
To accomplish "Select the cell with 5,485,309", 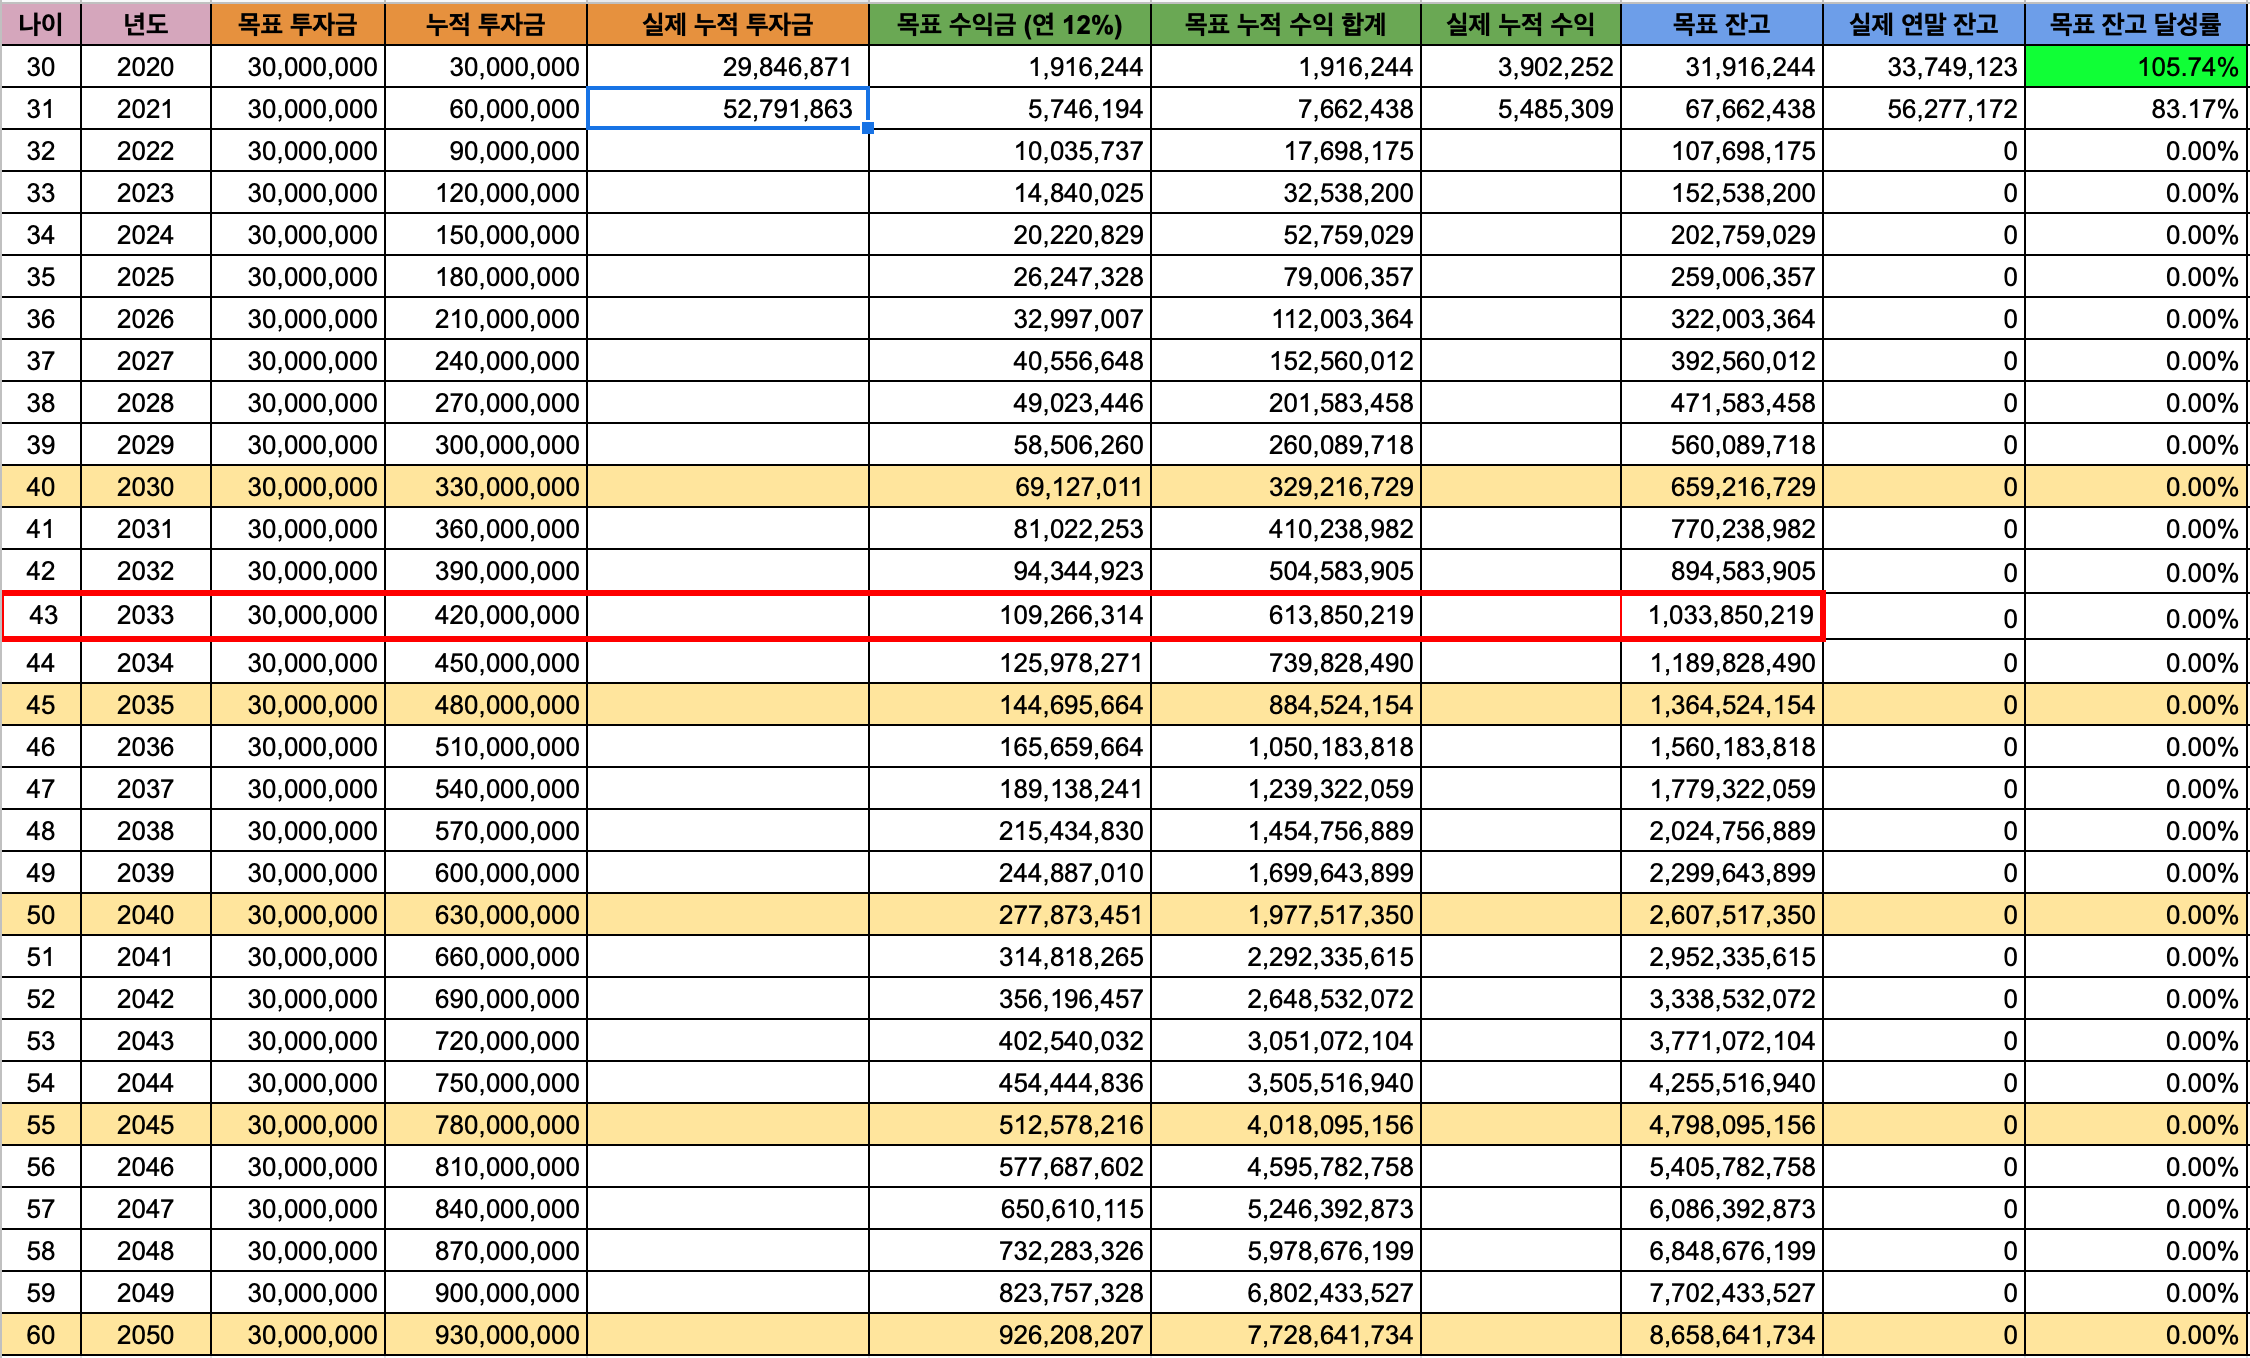I will coord(1521,109).
